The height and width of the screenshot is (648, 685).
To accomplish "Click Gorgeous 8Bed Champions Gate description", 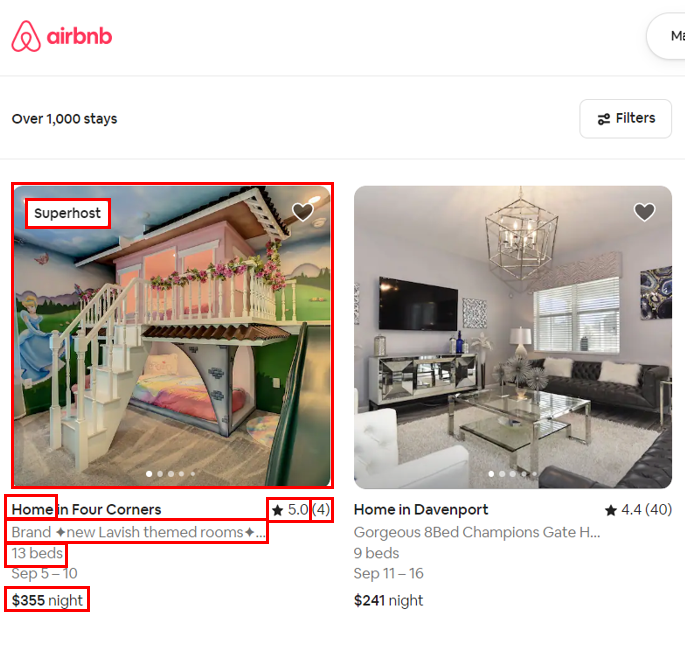I will pos(477,532).
